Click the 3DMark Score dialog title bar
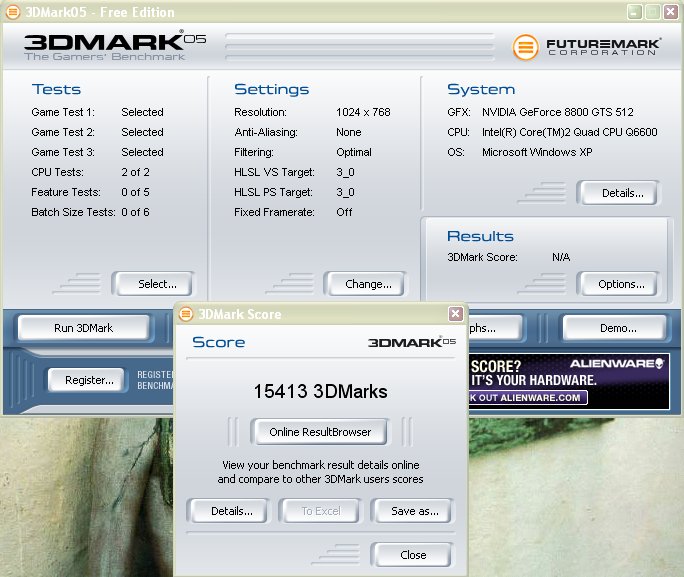Viewport: 684px width, 577px height. pyautogui.click(x=320, y=314)
